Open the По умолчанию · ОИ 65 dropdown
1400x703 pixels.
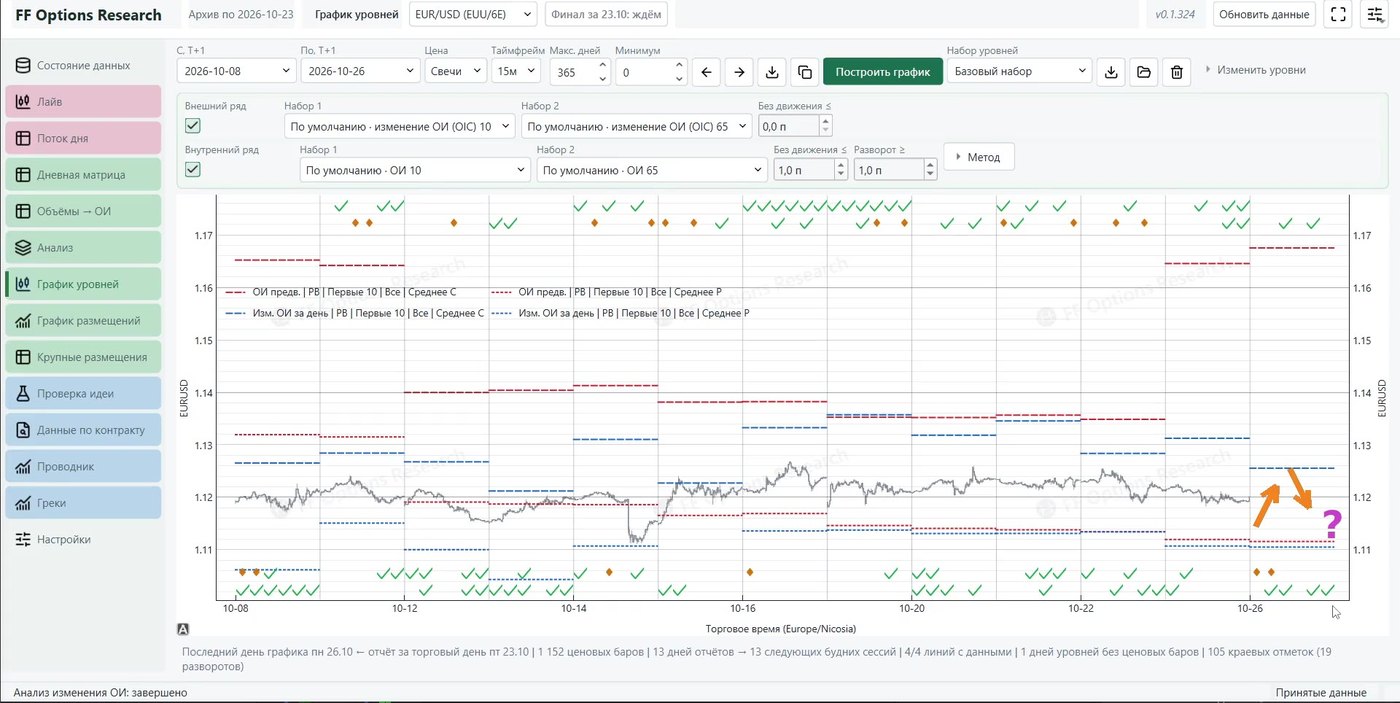pos(652,170)
